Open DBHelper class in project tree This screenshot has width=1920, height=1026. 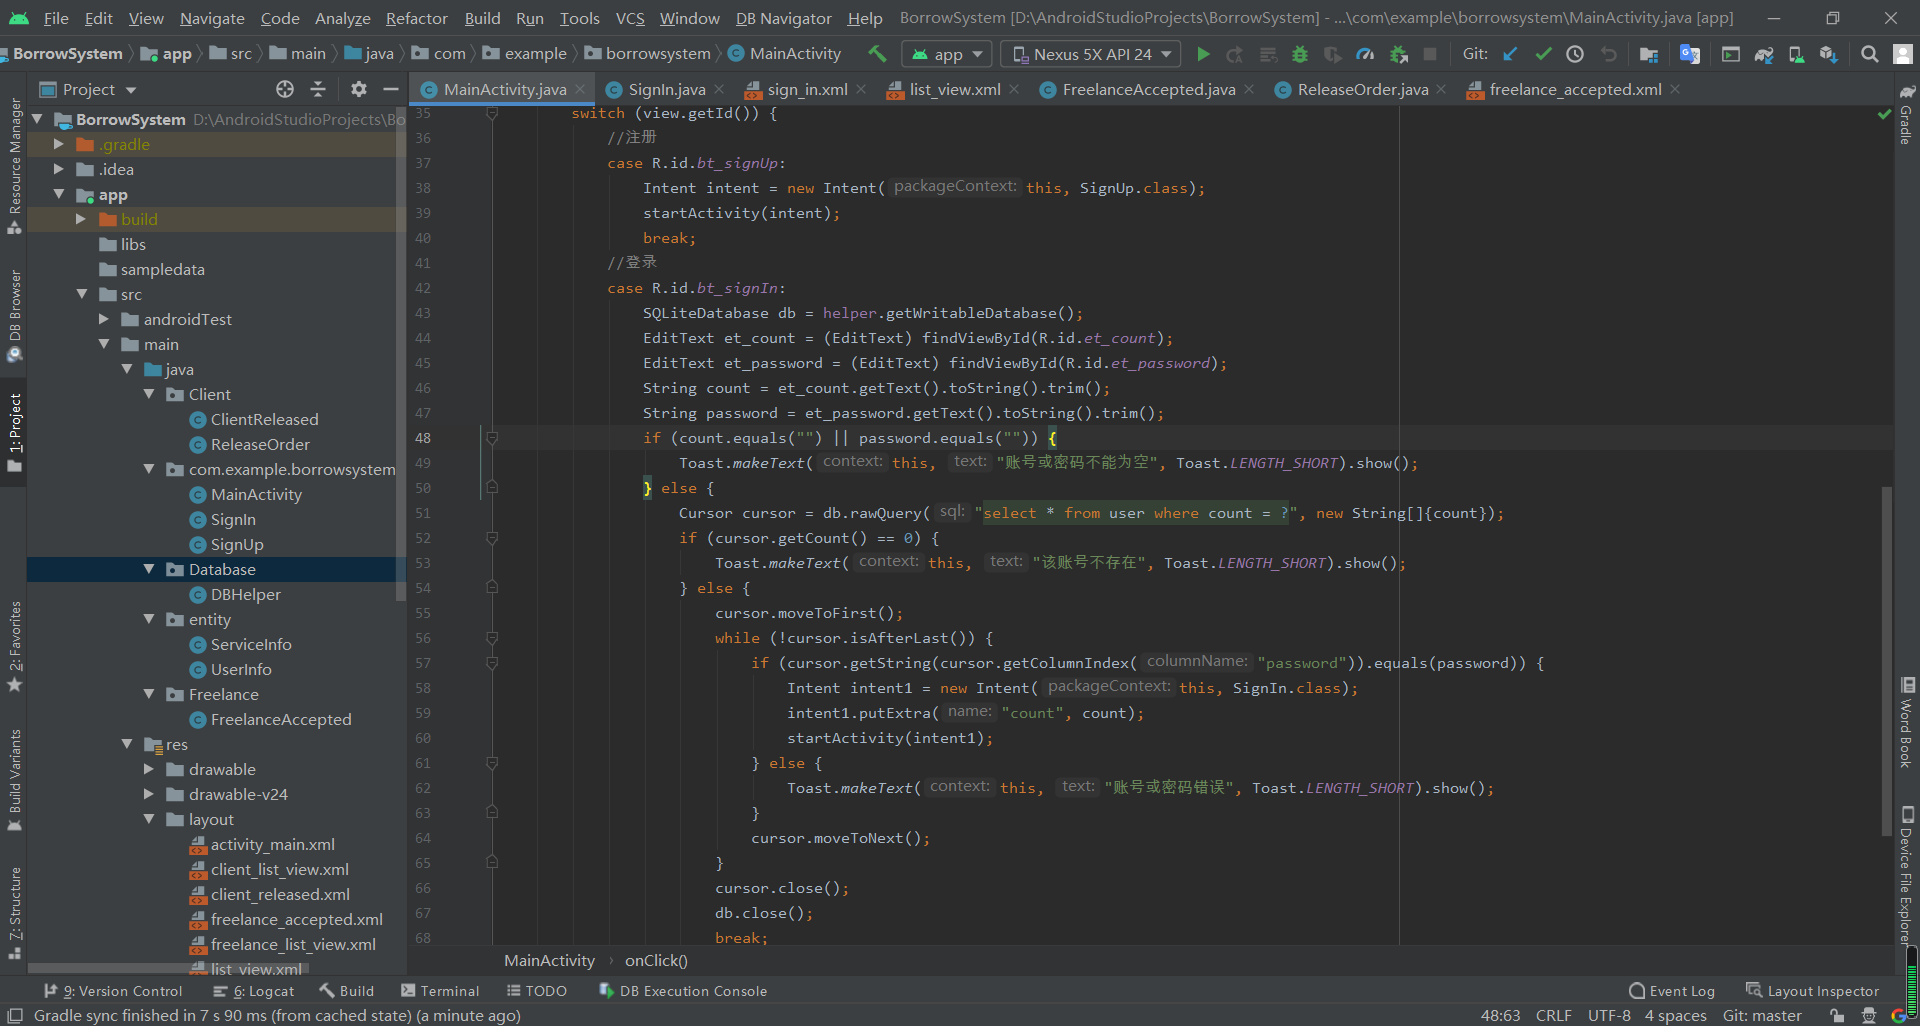(x=245, y=594)
